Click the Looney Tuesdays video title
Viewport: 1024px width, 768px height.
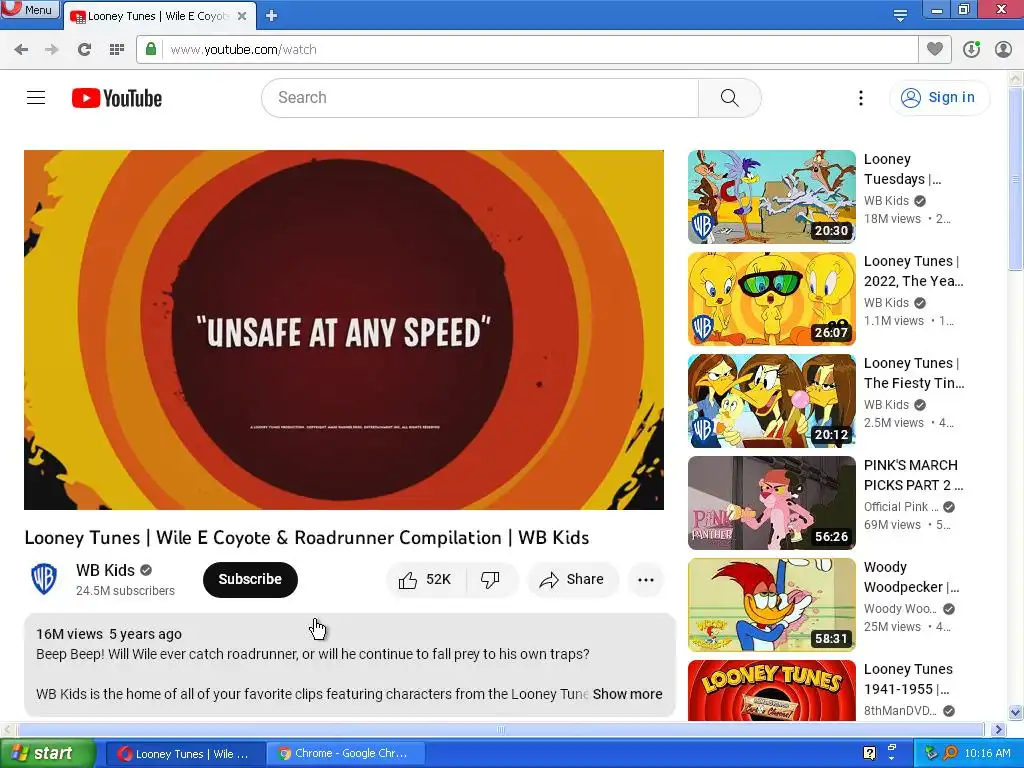903,169
